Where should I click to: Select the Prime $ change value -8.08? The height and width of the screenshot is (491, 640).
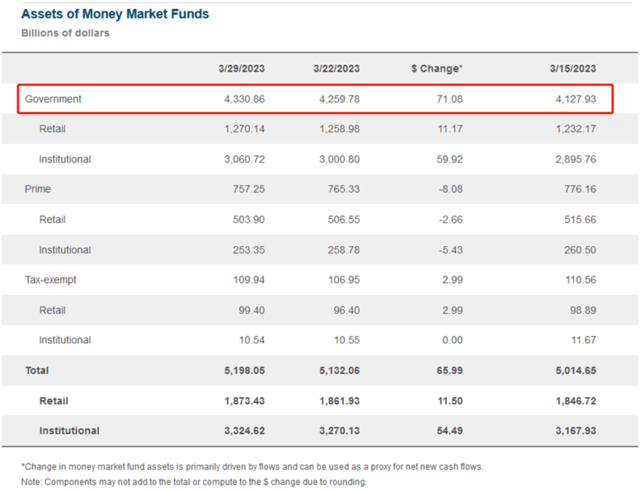click(446, 189)
